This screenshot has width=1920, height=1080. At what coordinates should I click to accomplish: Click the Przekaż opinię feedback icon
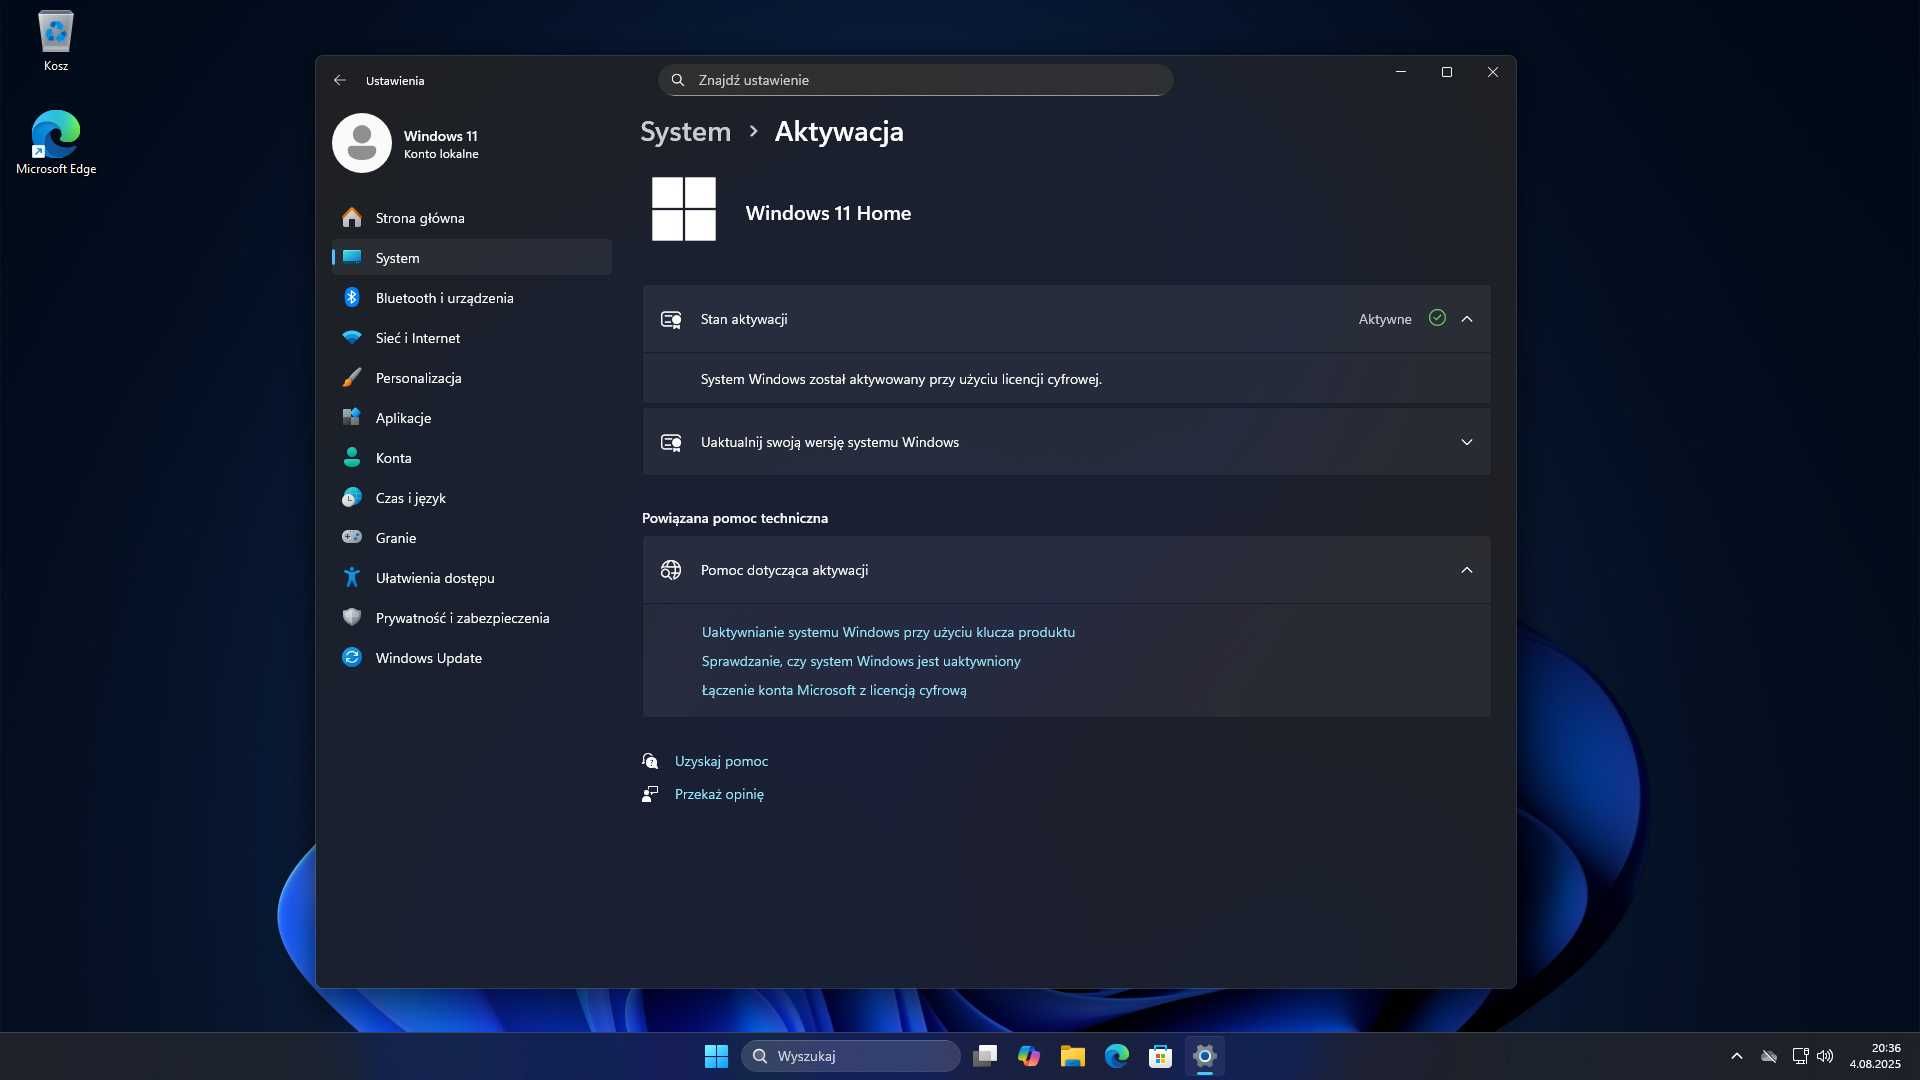point(650,794)
